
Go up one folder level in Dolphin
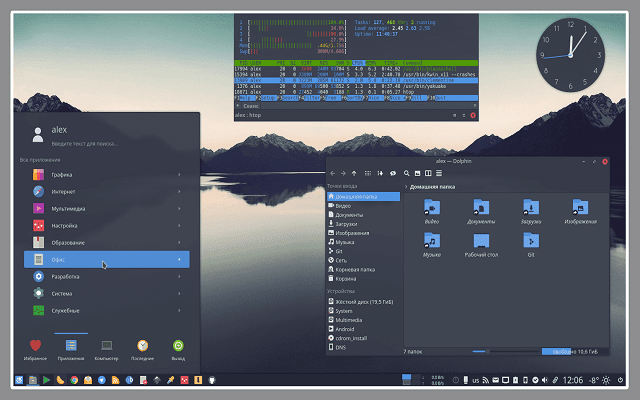click(354, 173)
